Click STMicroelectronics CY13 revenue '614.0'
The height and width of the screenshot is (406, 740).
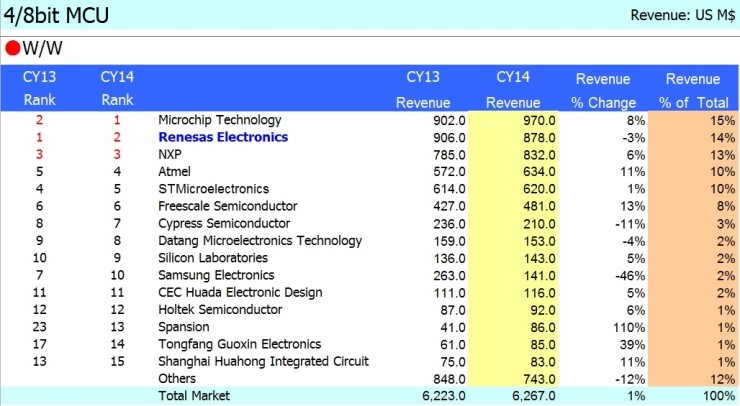(449, 190)
